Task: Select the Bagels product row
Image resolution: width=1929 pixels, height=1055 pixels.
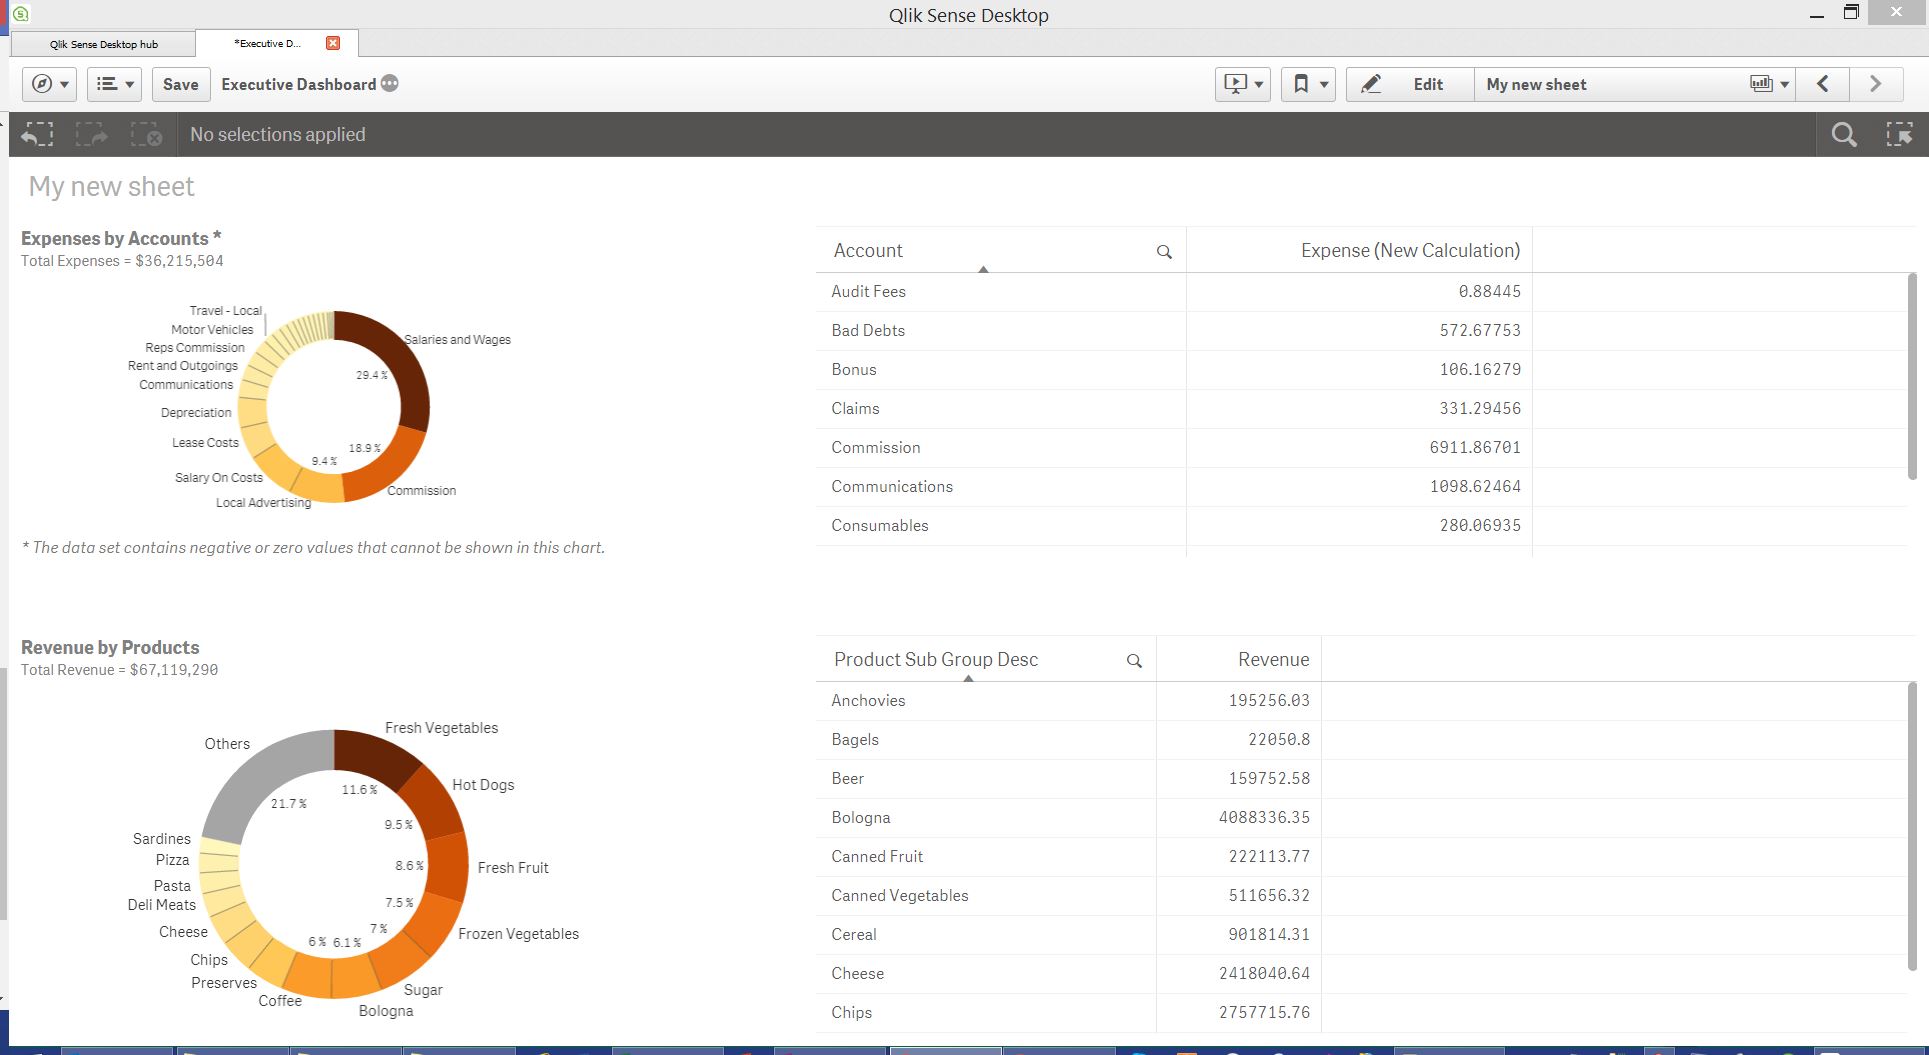Action: click(1069, 739)
